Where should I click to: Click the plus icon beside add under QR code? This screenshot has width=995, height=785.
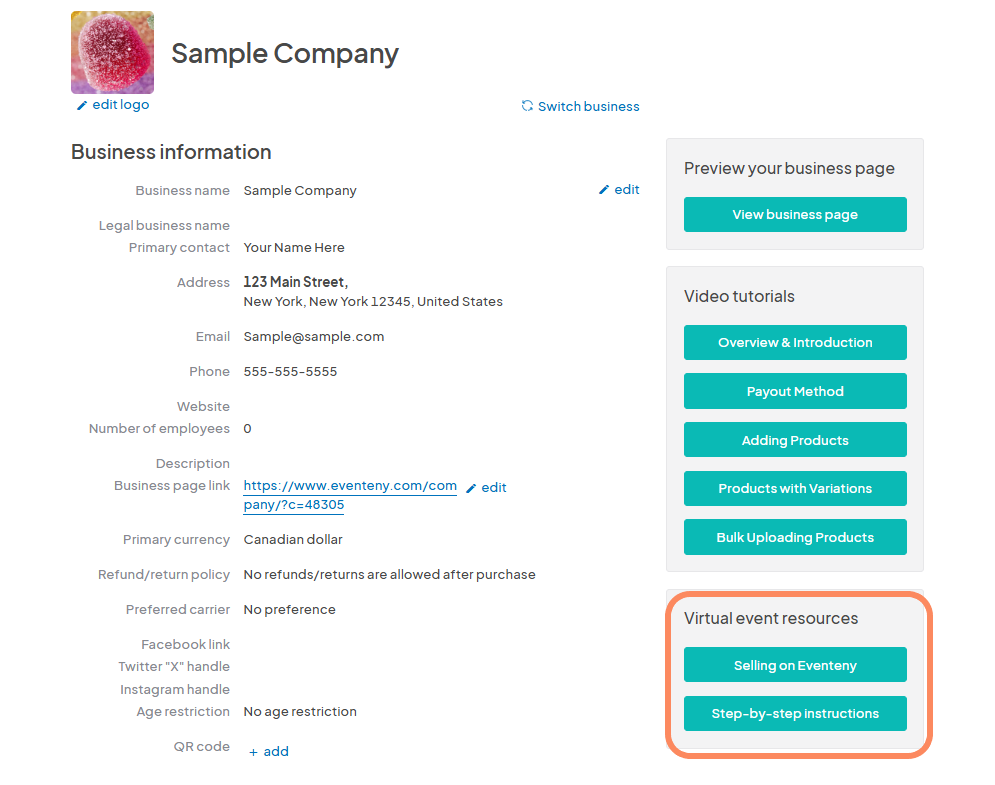point(254,751)
